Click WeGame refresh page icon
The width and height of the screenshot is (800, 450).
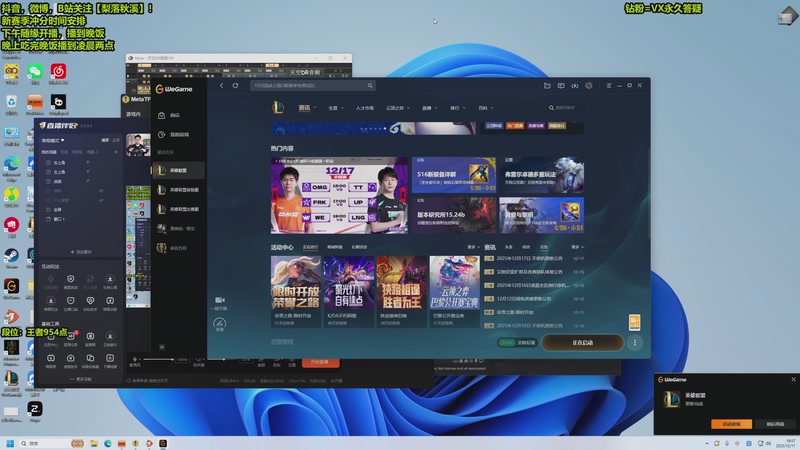pyautogui.click(x=235, y=85)
